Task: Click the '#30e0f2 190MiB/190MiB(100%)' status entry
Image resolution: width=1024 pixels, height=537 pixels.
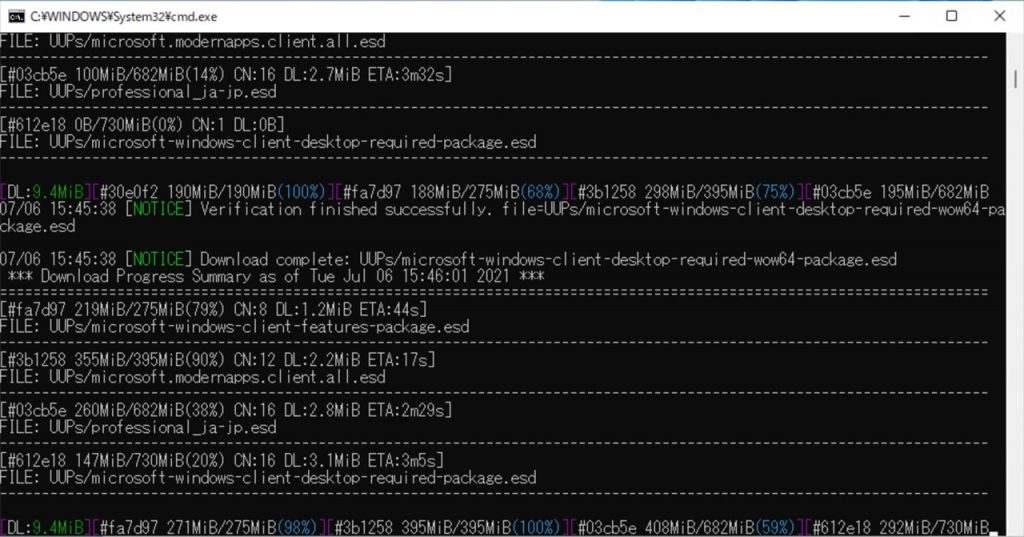Action: click(212, 192)
